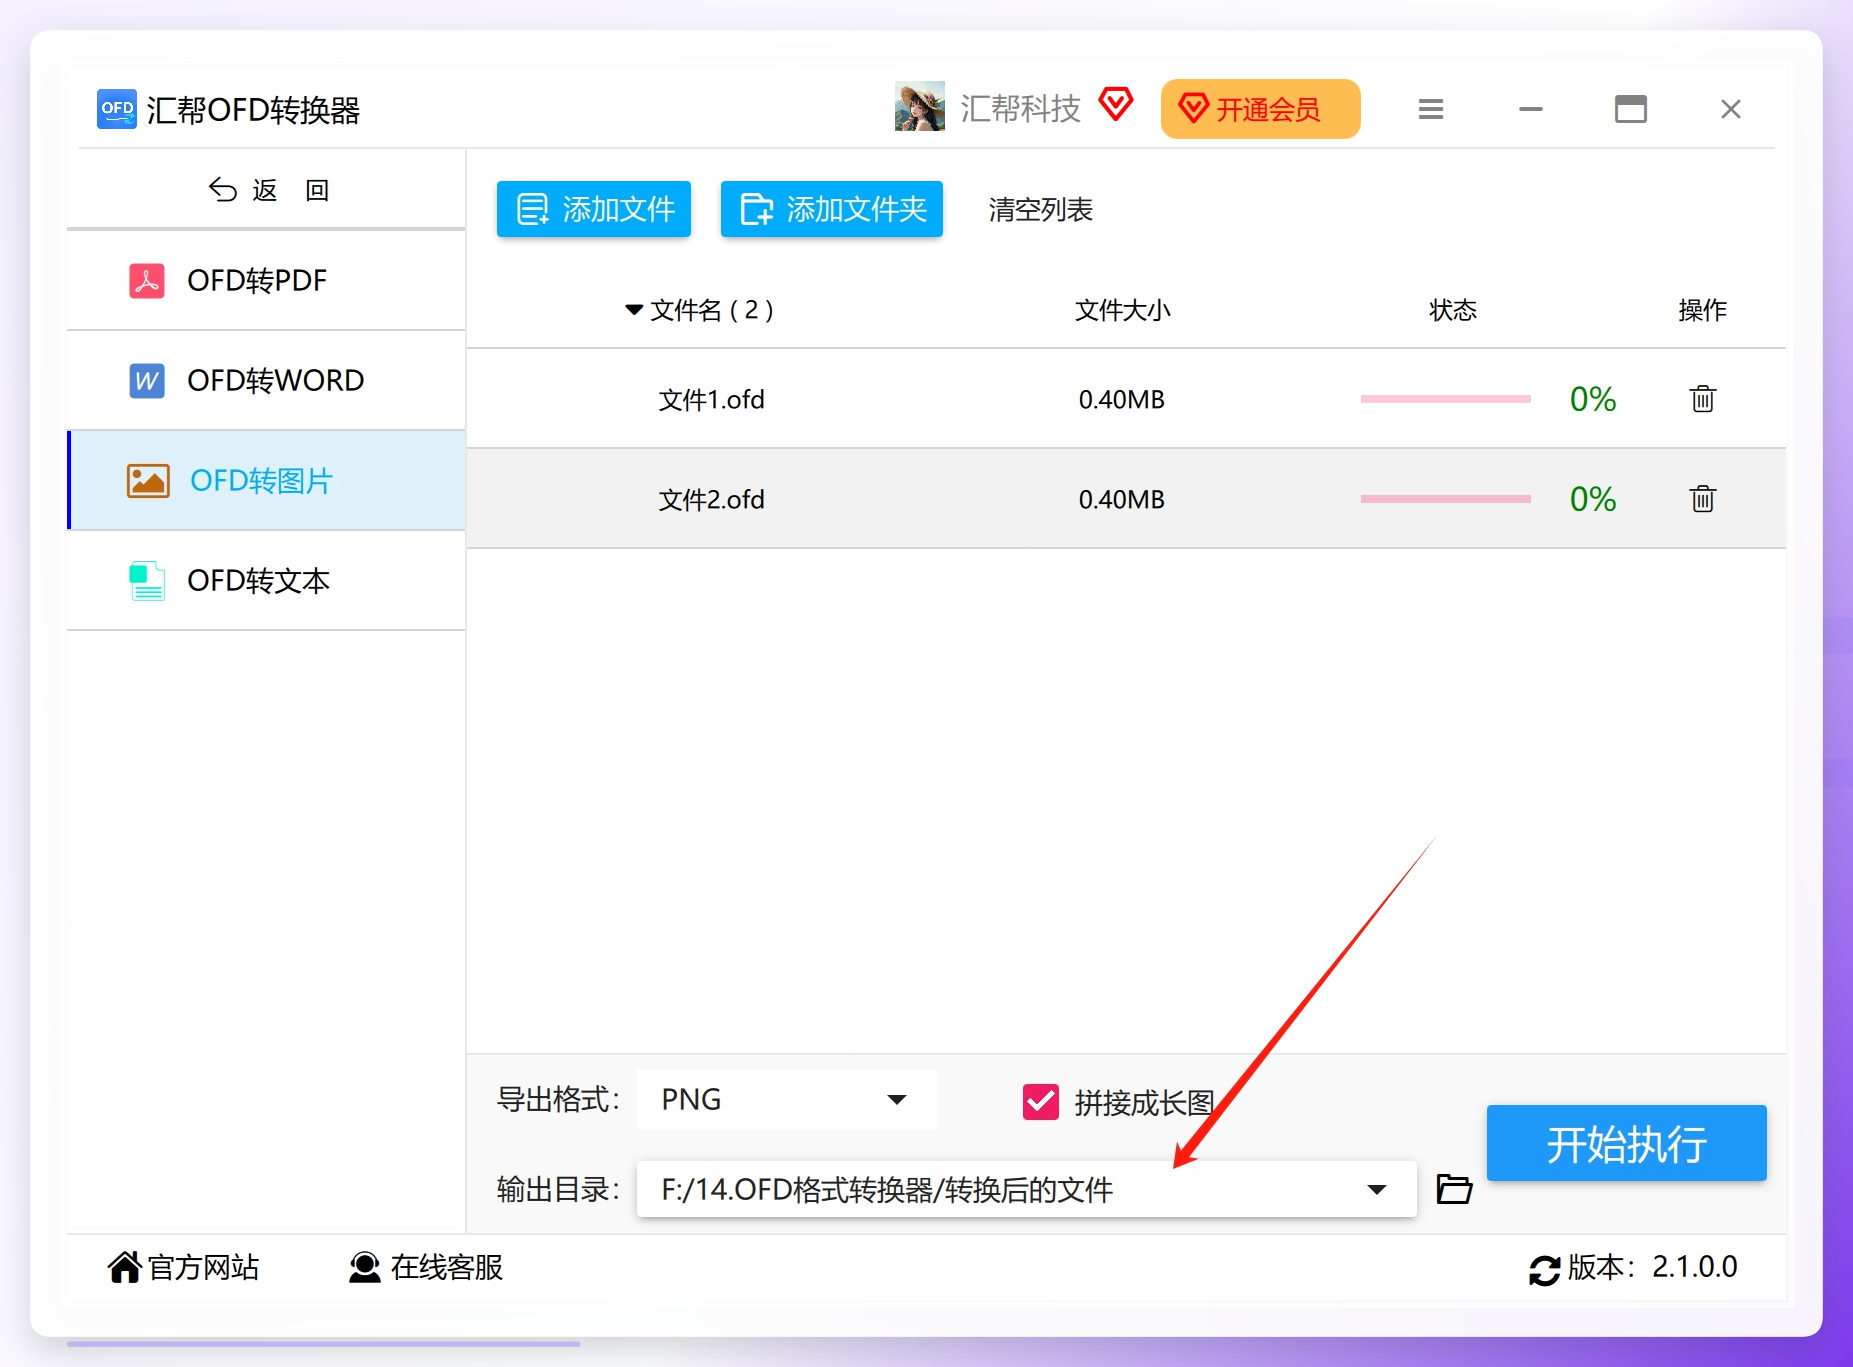Image resolution: width=1853 pixels, height=1367 pixels.
Task: Click the 开通会员 button
Action: [x=1261, y=108]
